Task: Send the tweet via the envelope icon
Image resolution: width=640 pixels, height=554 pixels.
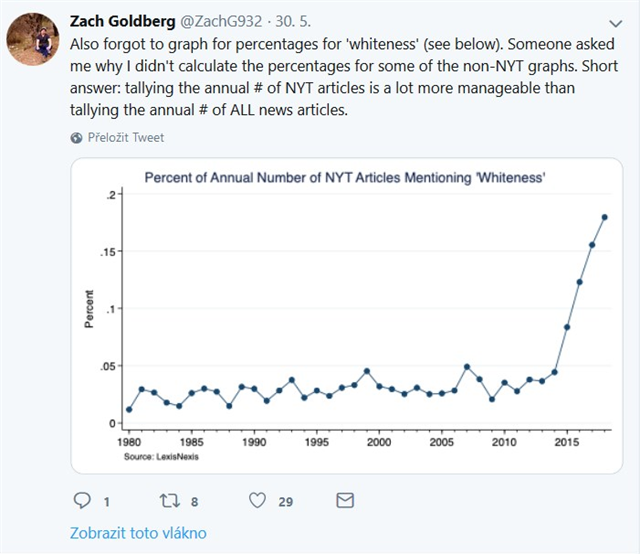Action: [x=345, y=501]
